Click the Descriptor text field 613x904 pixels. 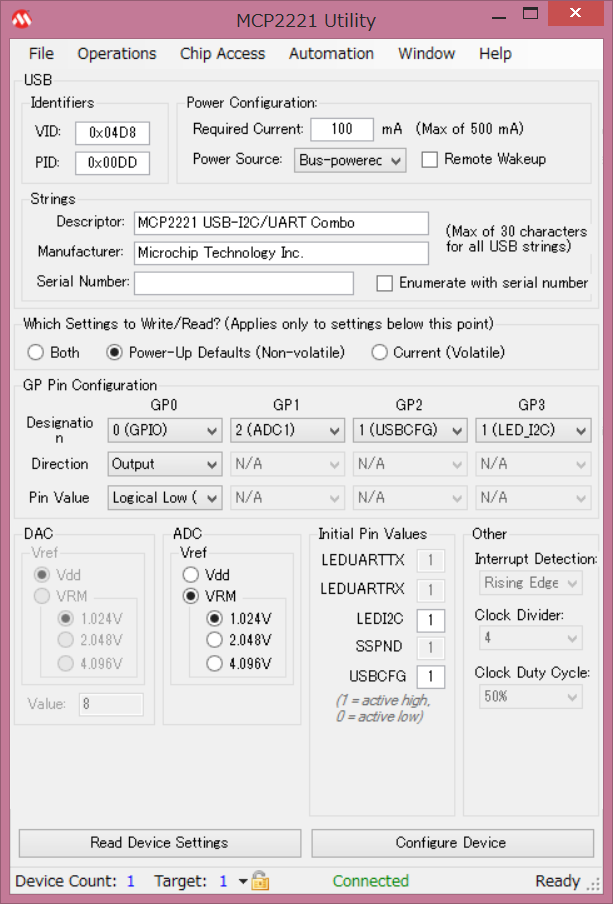click(281, 223)
